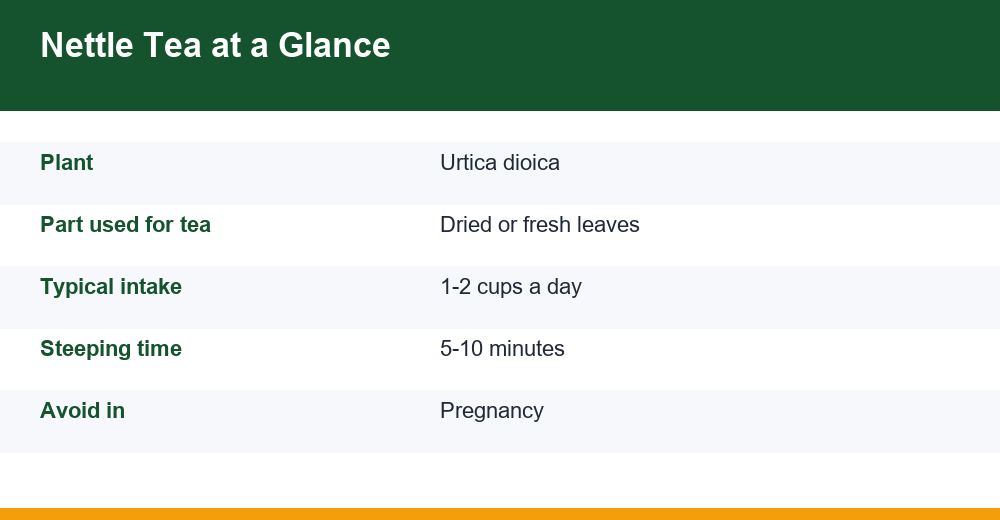Click the word 'Nettle' in the title
1000x520 pixels.
[x=87, y=45]
